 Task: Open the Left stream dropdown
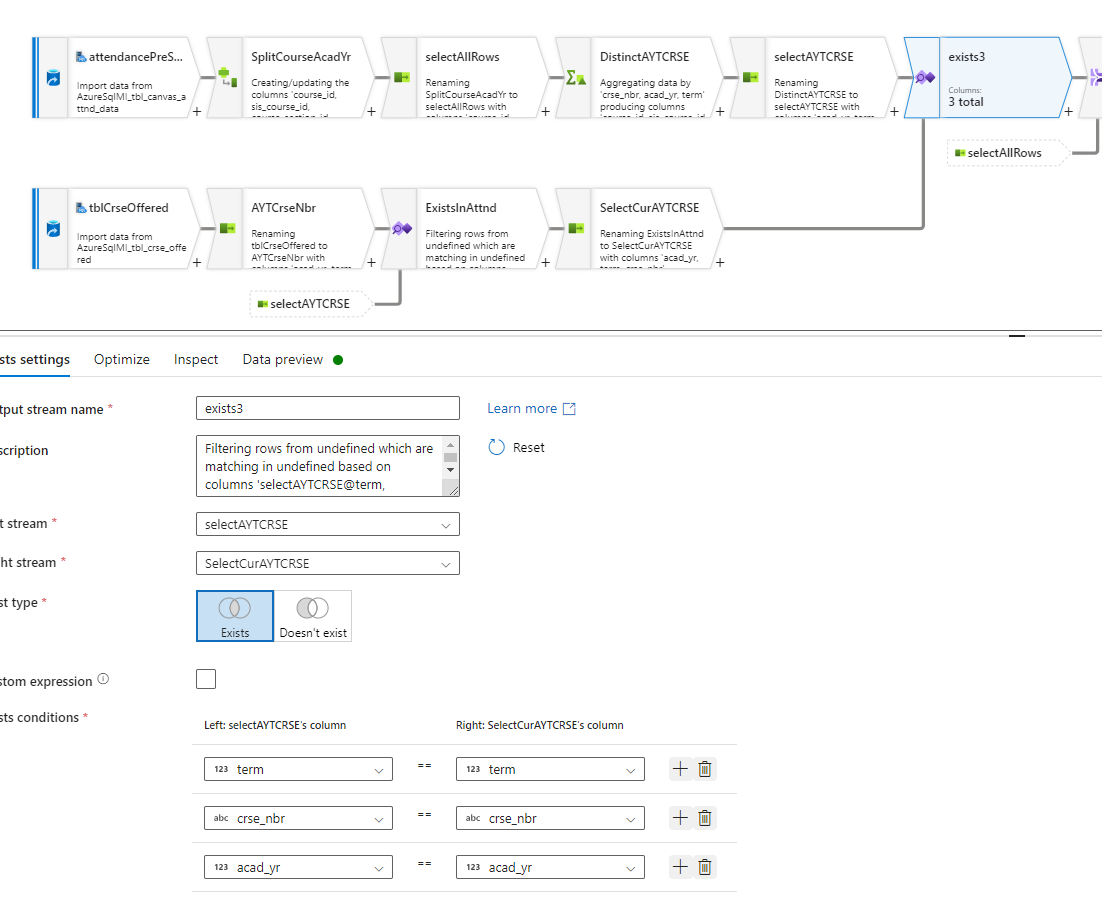click(327, 523)
